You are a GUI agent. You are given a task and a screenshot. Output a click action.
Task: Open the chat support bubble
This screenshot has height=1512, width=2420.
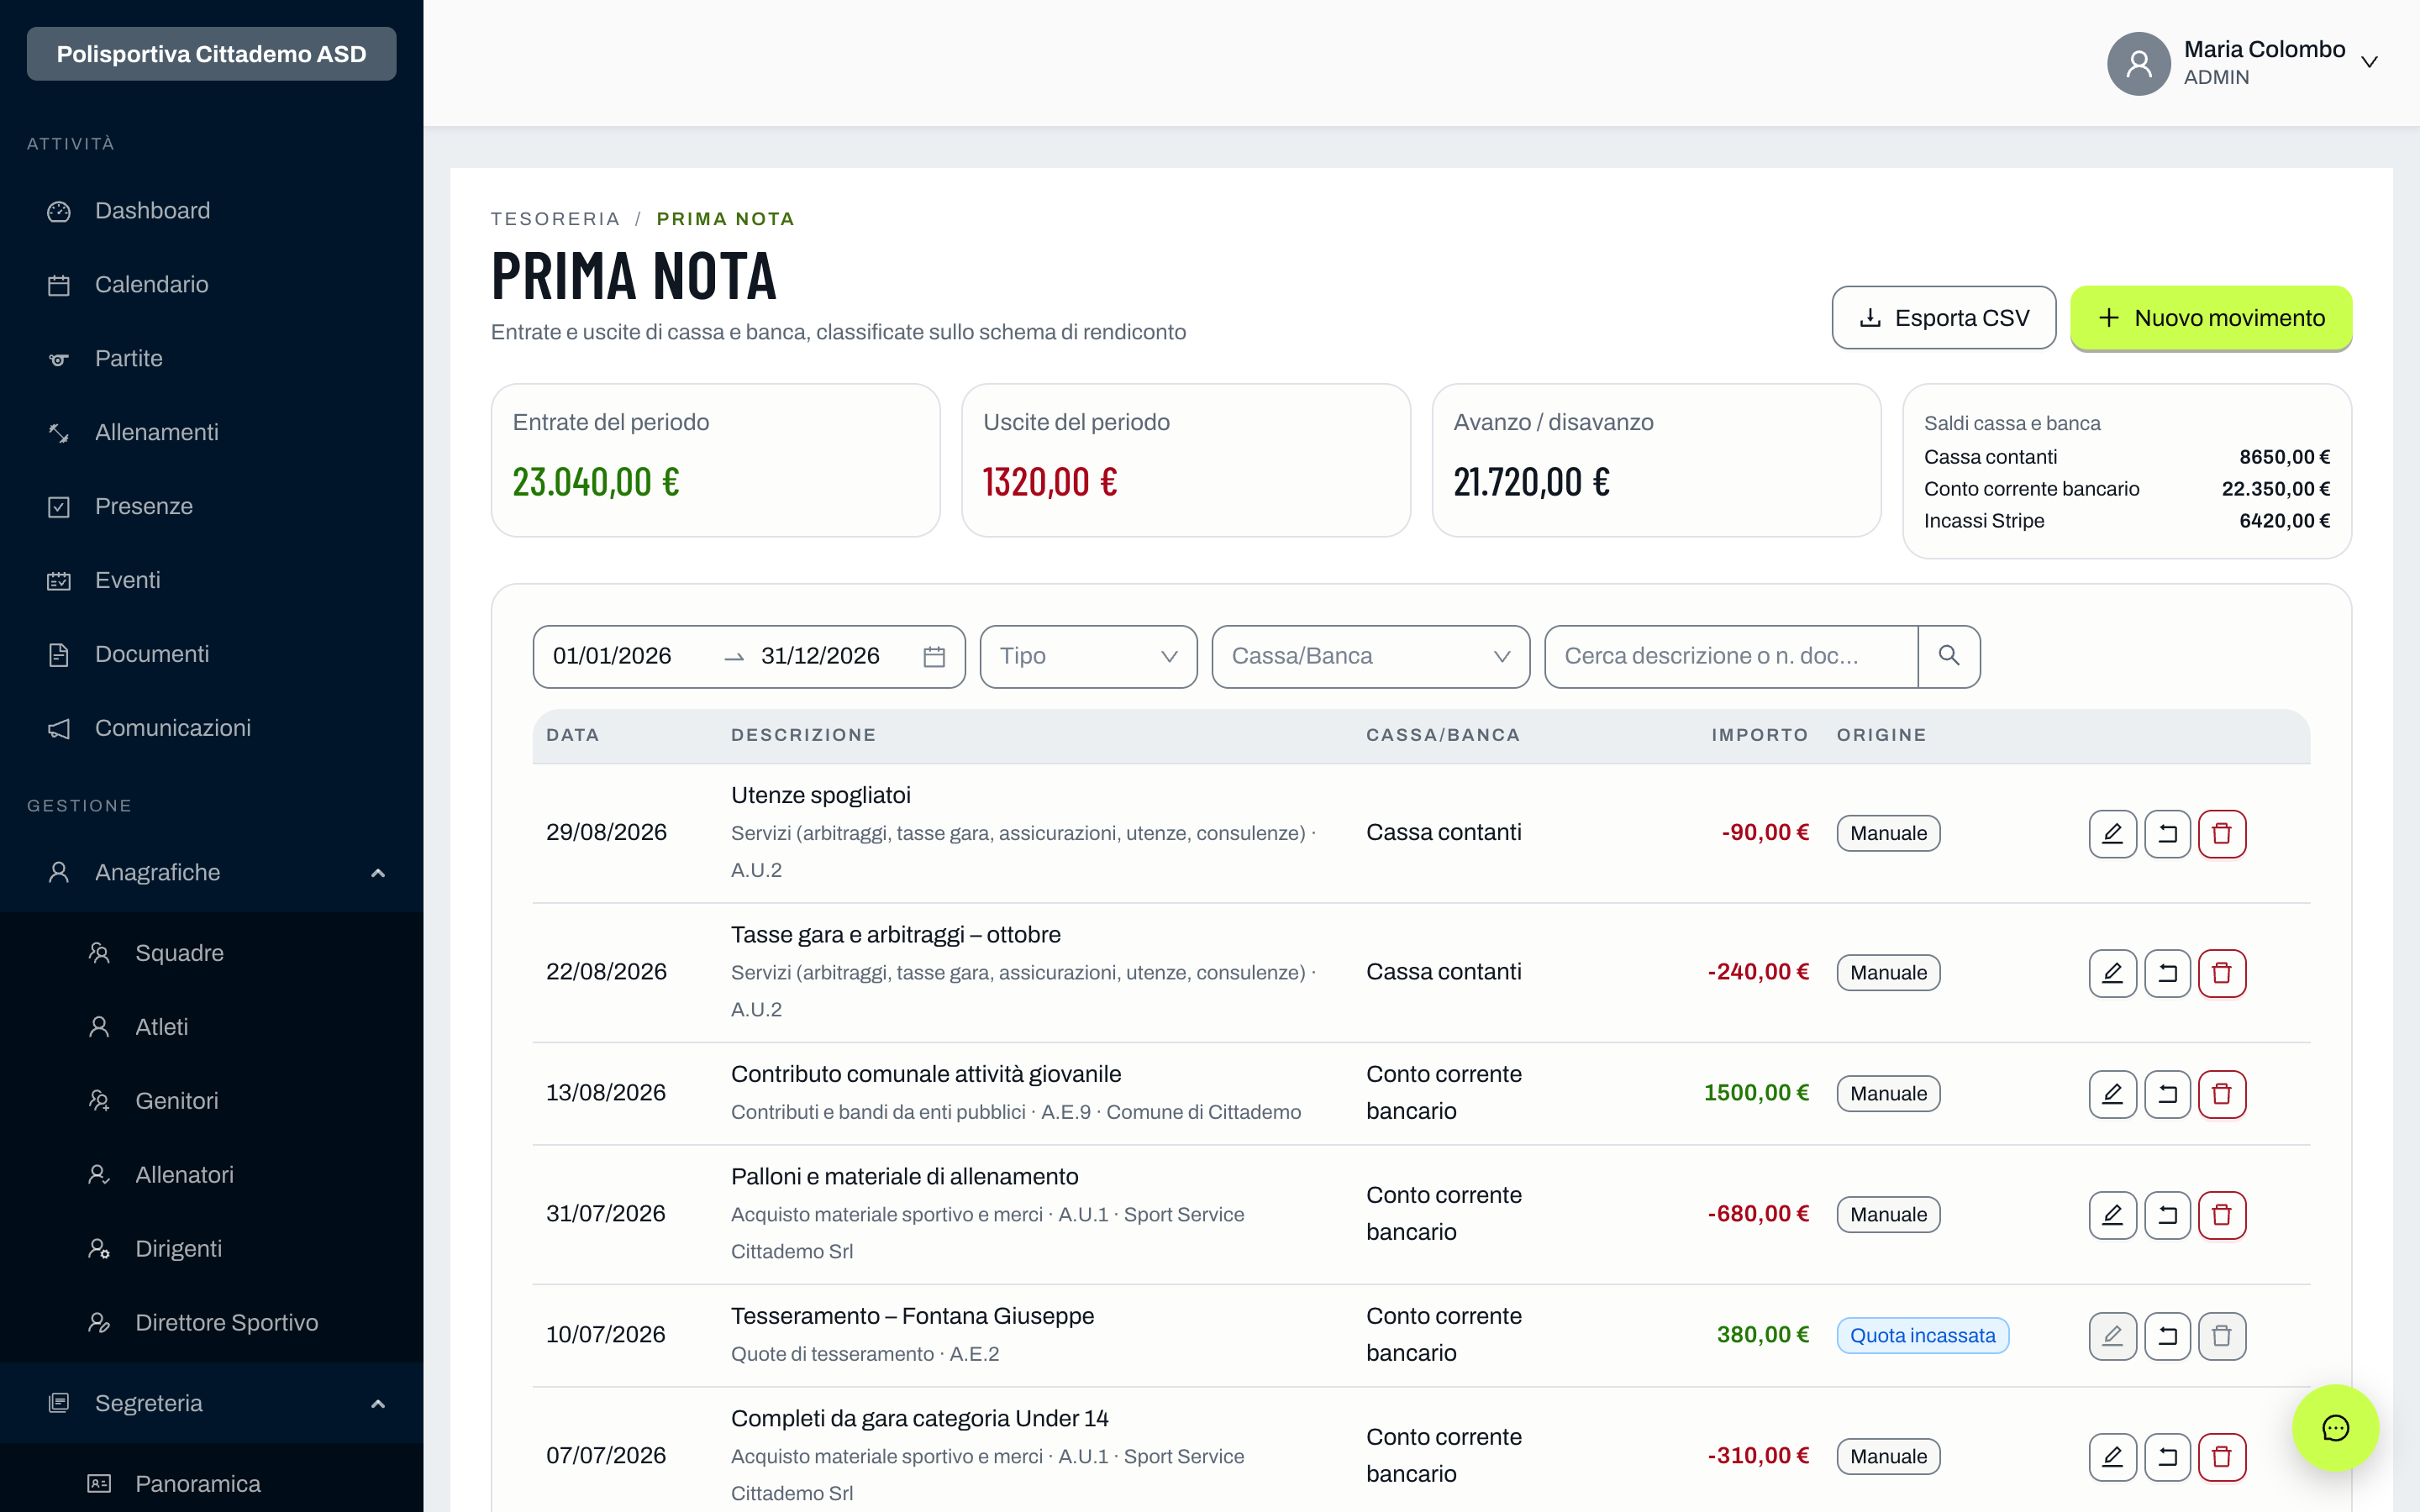(2335, 1427)
